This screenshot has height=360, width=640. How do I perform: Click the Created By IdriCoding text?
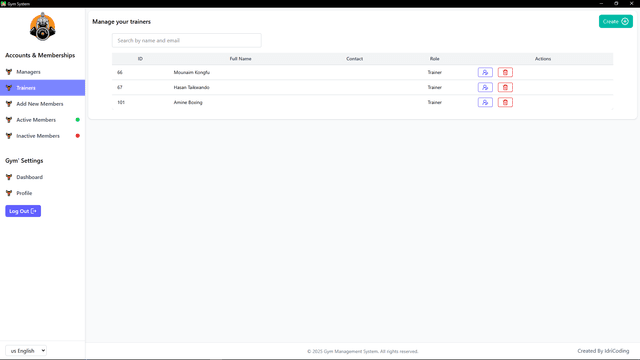click(603, 351)
